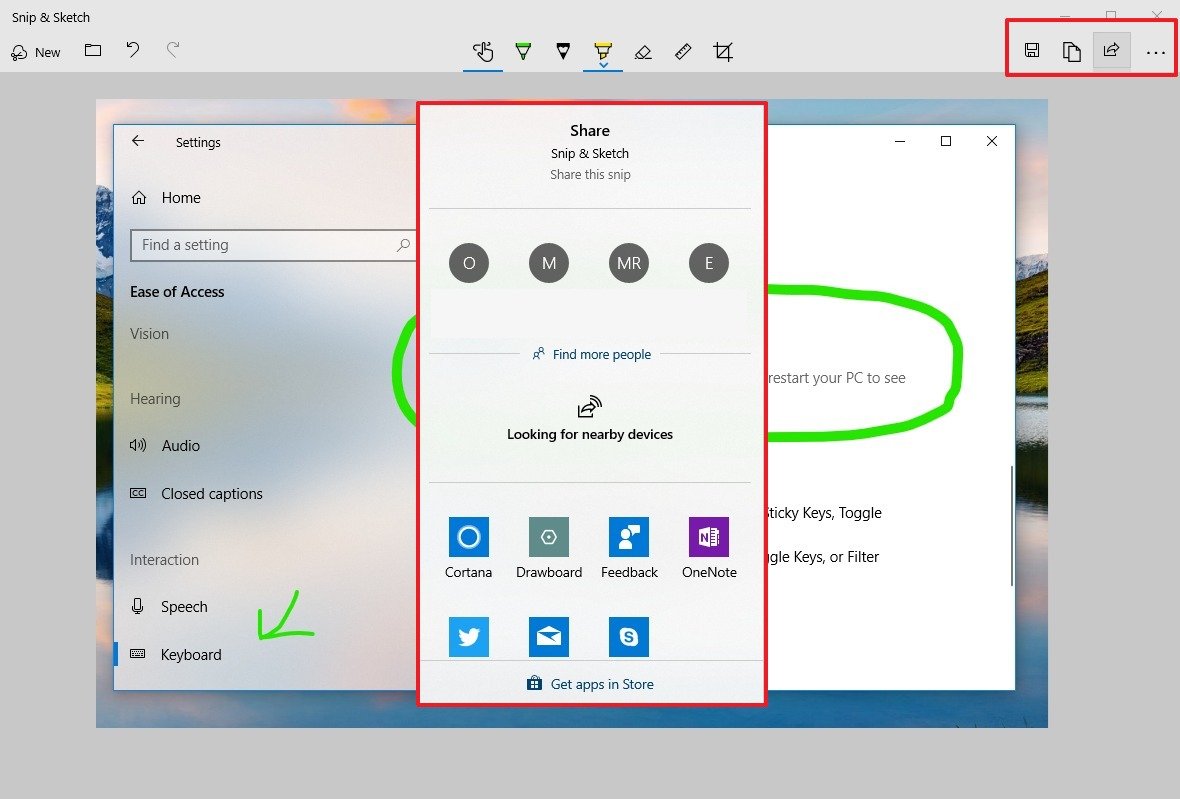Select Speech in Settings sidebar
This screenshot has width=1180, height=799.
[169, 606]
